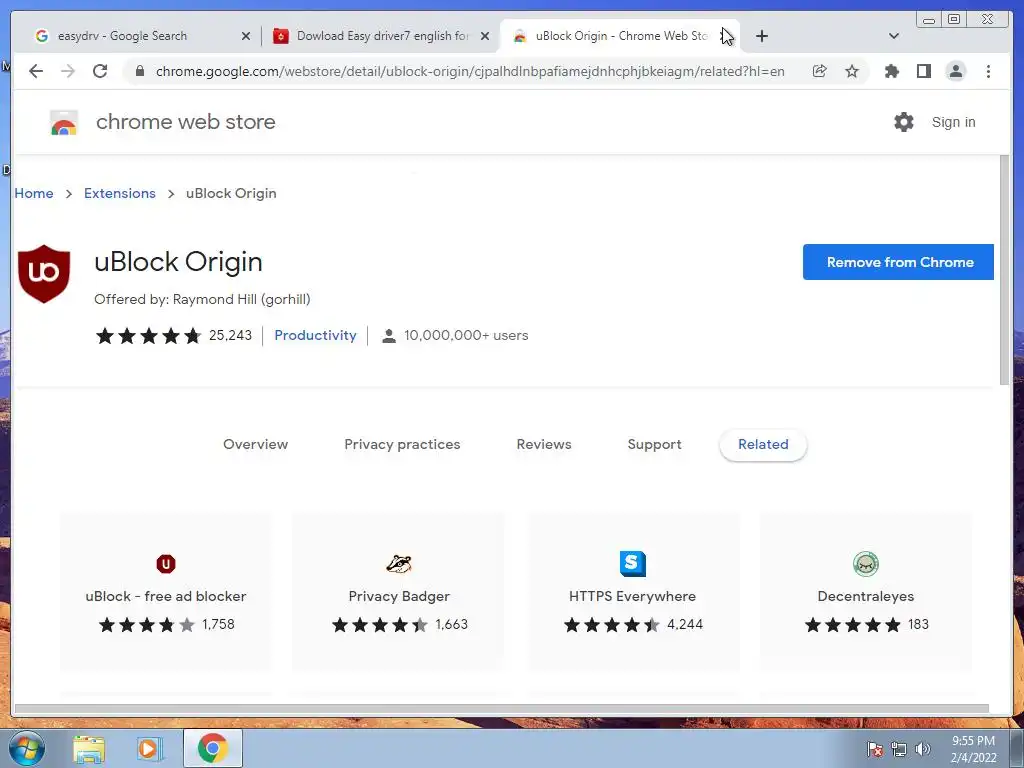The width and height of the screenshot is (1024, 768).
Task: Open the Windows Start menu
Action: (27, 748)
